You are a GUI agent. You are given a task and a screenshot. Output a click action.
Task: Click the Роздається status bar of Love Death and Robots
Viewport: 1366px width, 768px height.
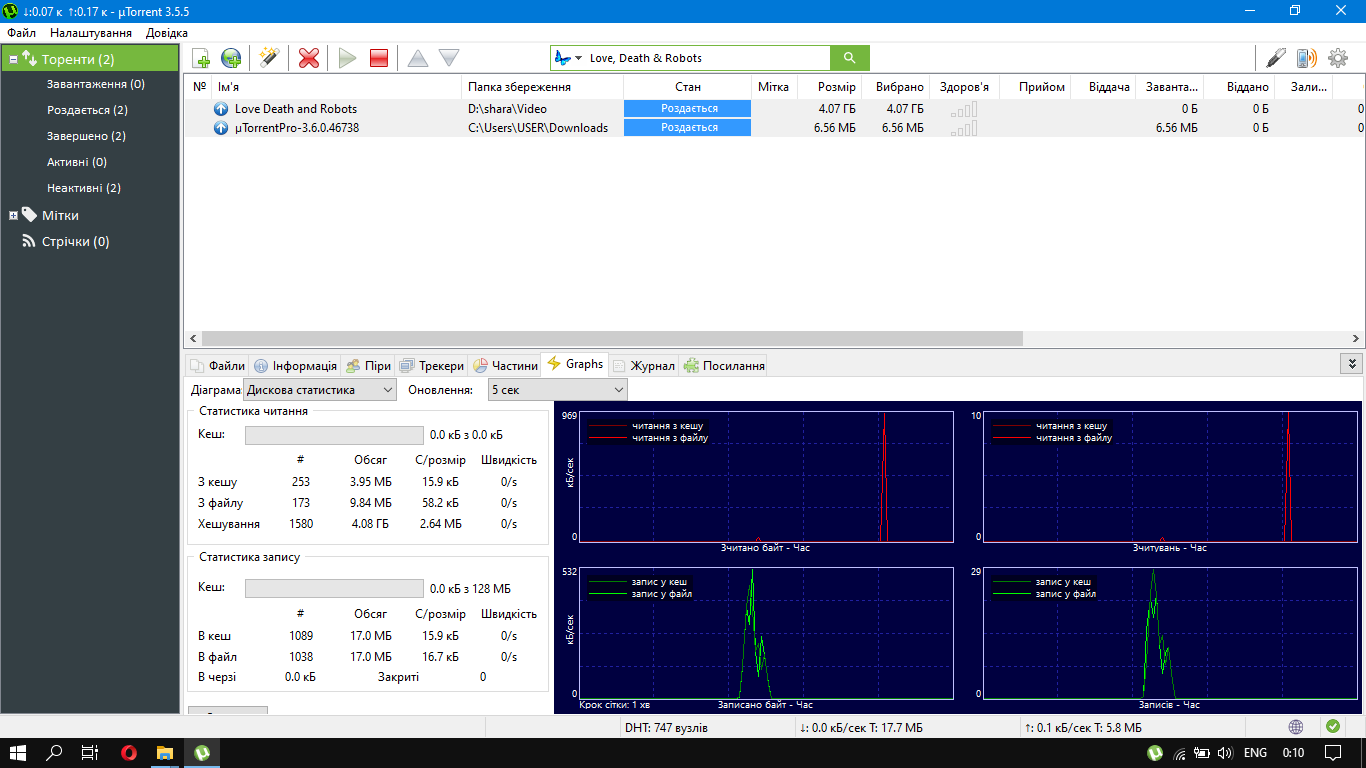[687, 108]
